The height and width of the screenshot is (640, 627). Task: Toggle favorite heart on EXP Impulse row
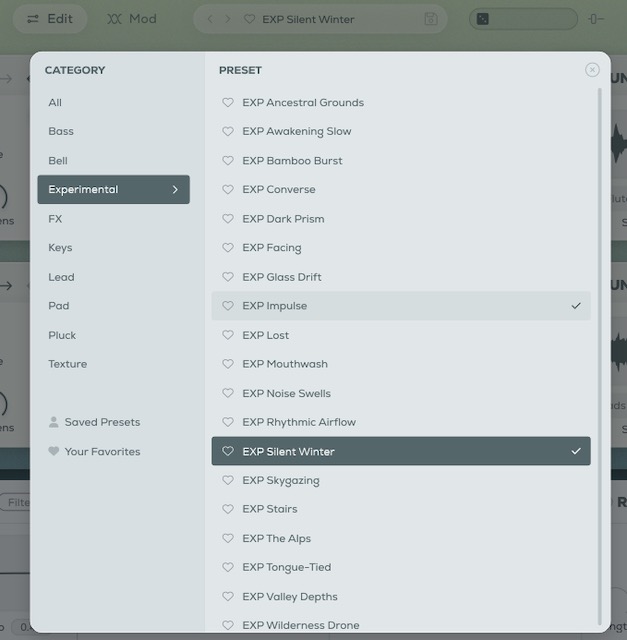point(228,306)
